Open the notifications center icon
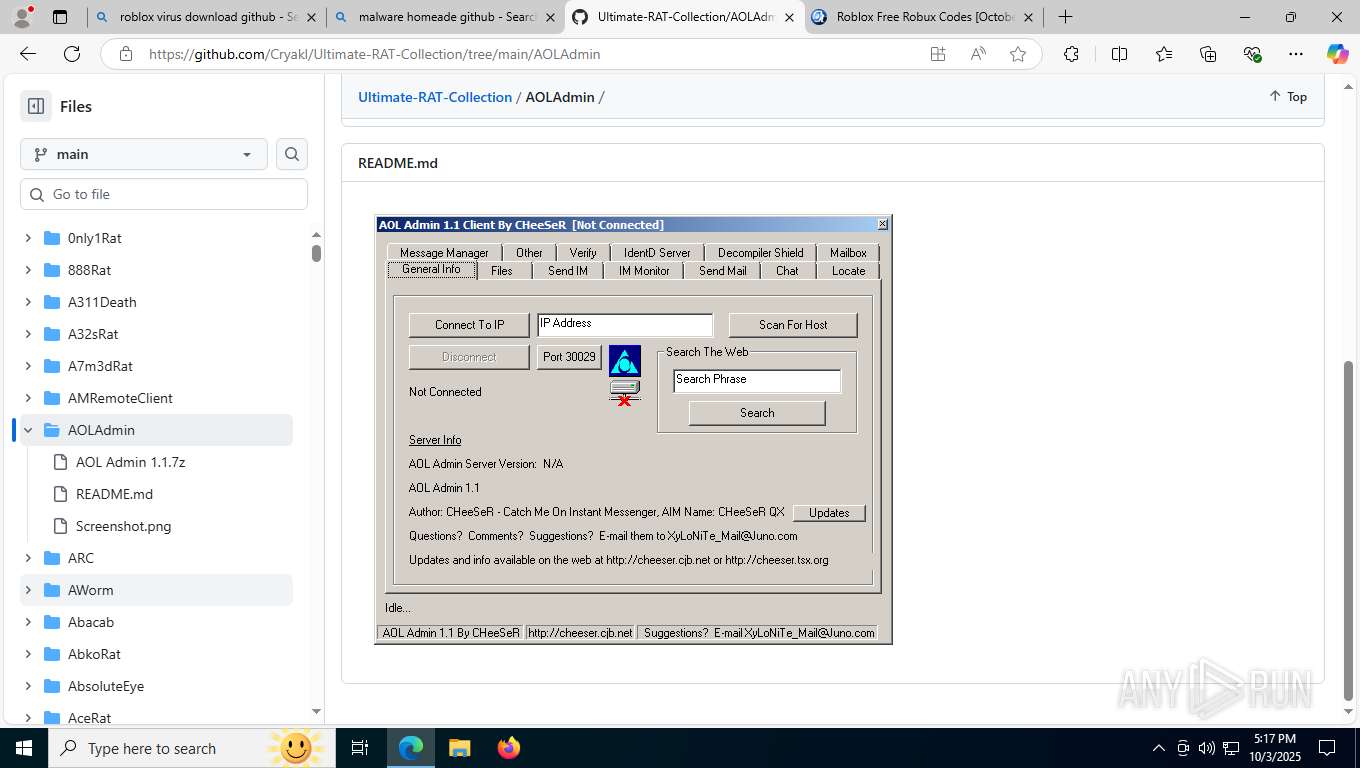Viewport: 1360px width, 768px height. coord(1327,748)
